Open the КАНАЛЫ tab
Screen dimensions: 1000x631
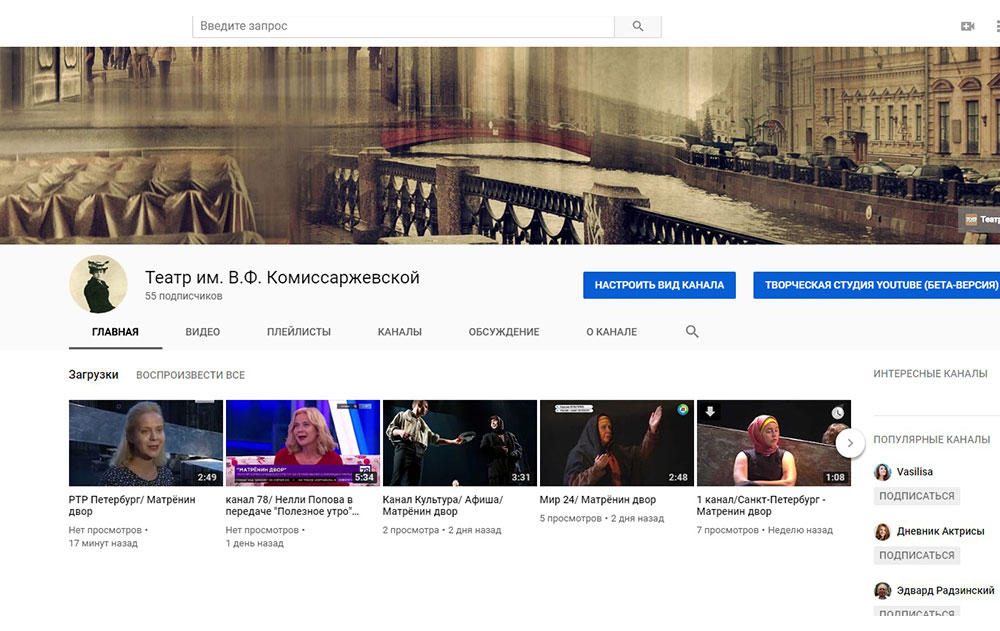(x=400, y=332)
